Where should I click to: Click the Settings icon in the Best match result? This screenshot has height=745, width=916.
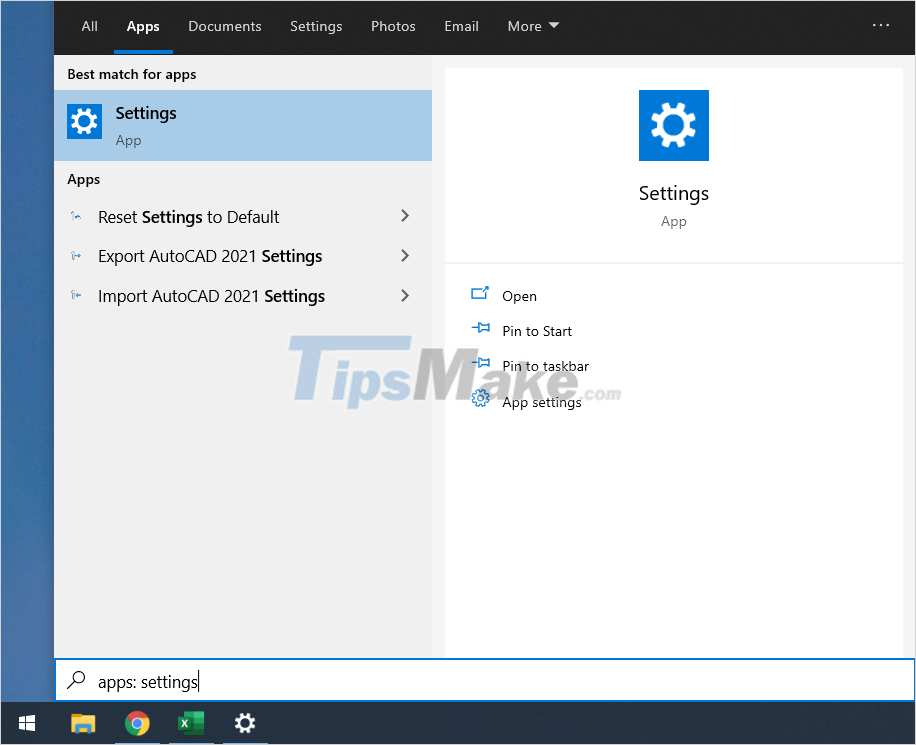[x=84, y=120]
